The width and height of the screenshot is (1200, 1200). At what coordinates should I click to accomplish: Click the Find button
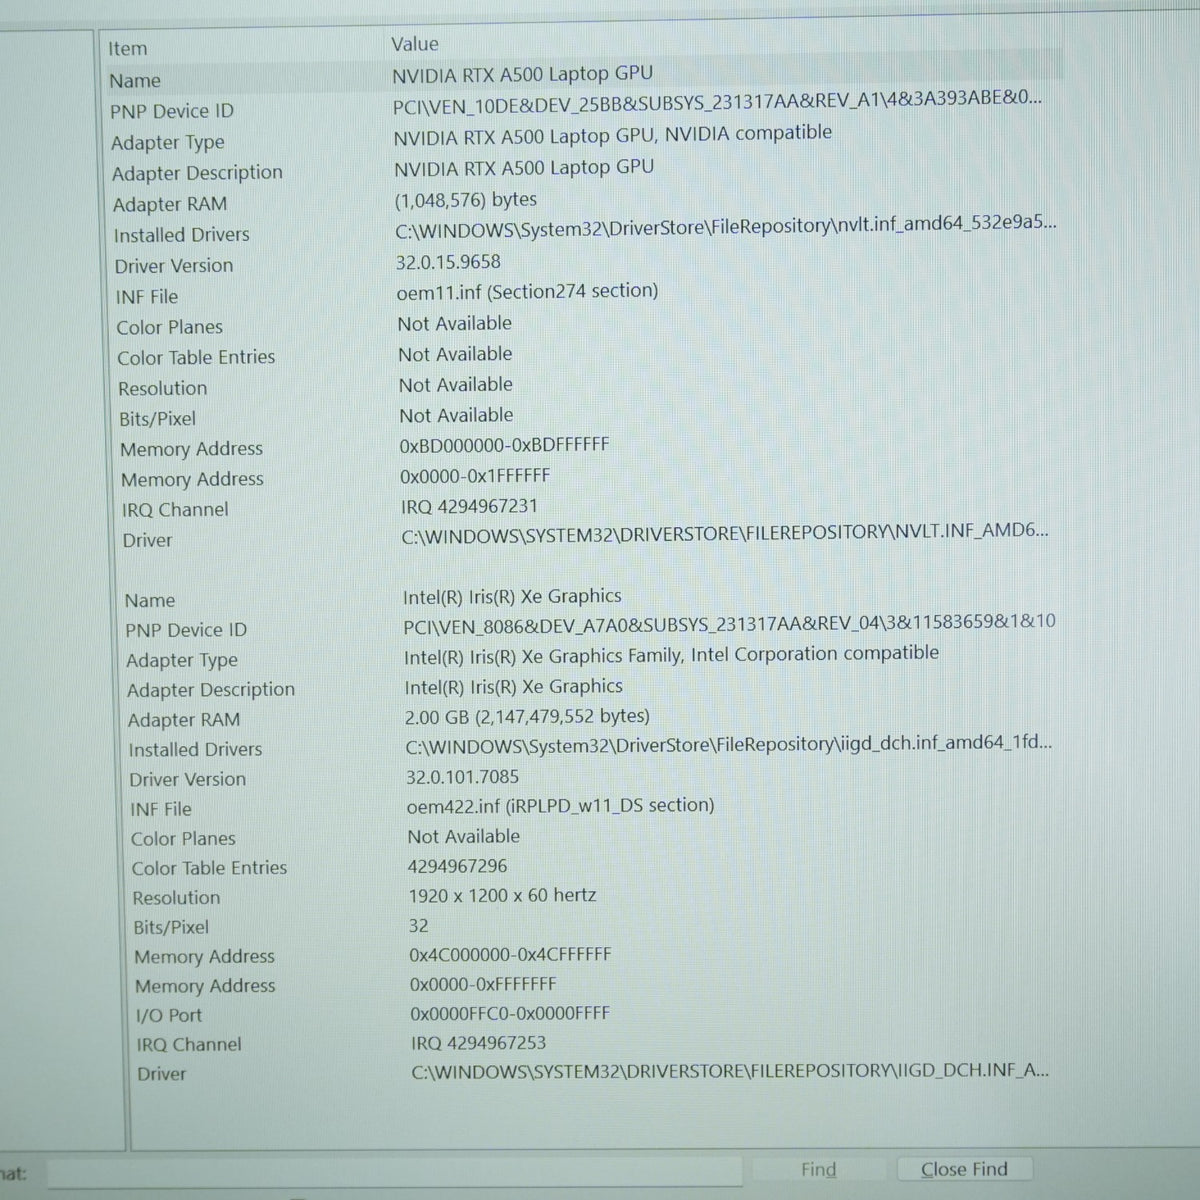tap(818, 1170)
